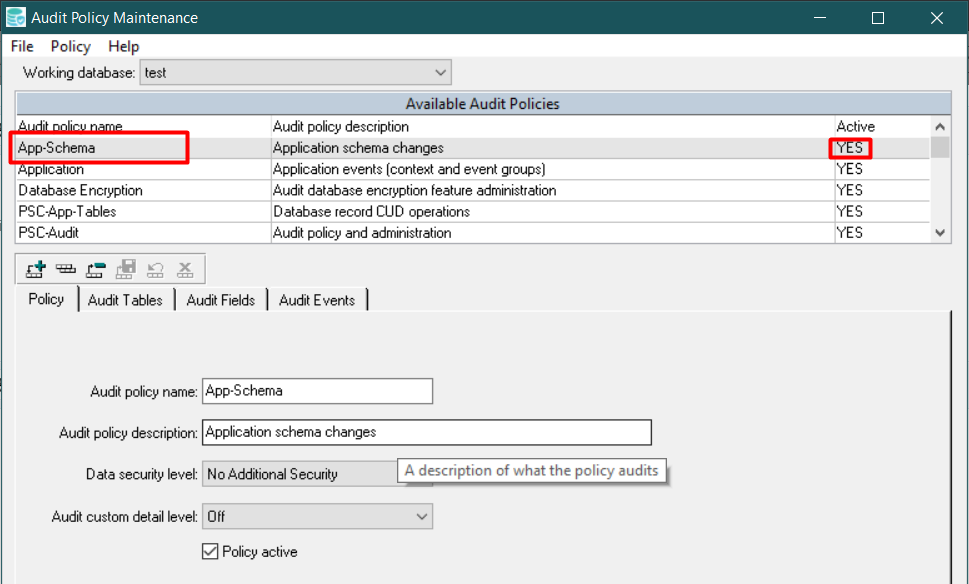Click YES status of the PSC-Audit policy

coord(850,232)
